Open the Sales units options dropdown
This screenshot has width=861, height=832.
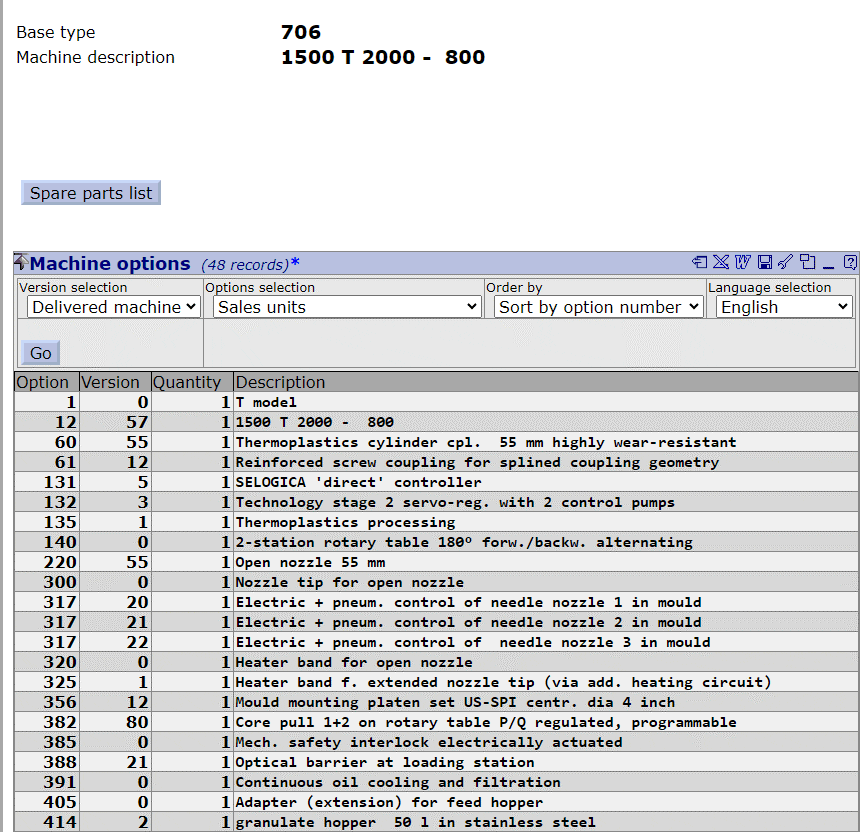click(x=347, y=307)
